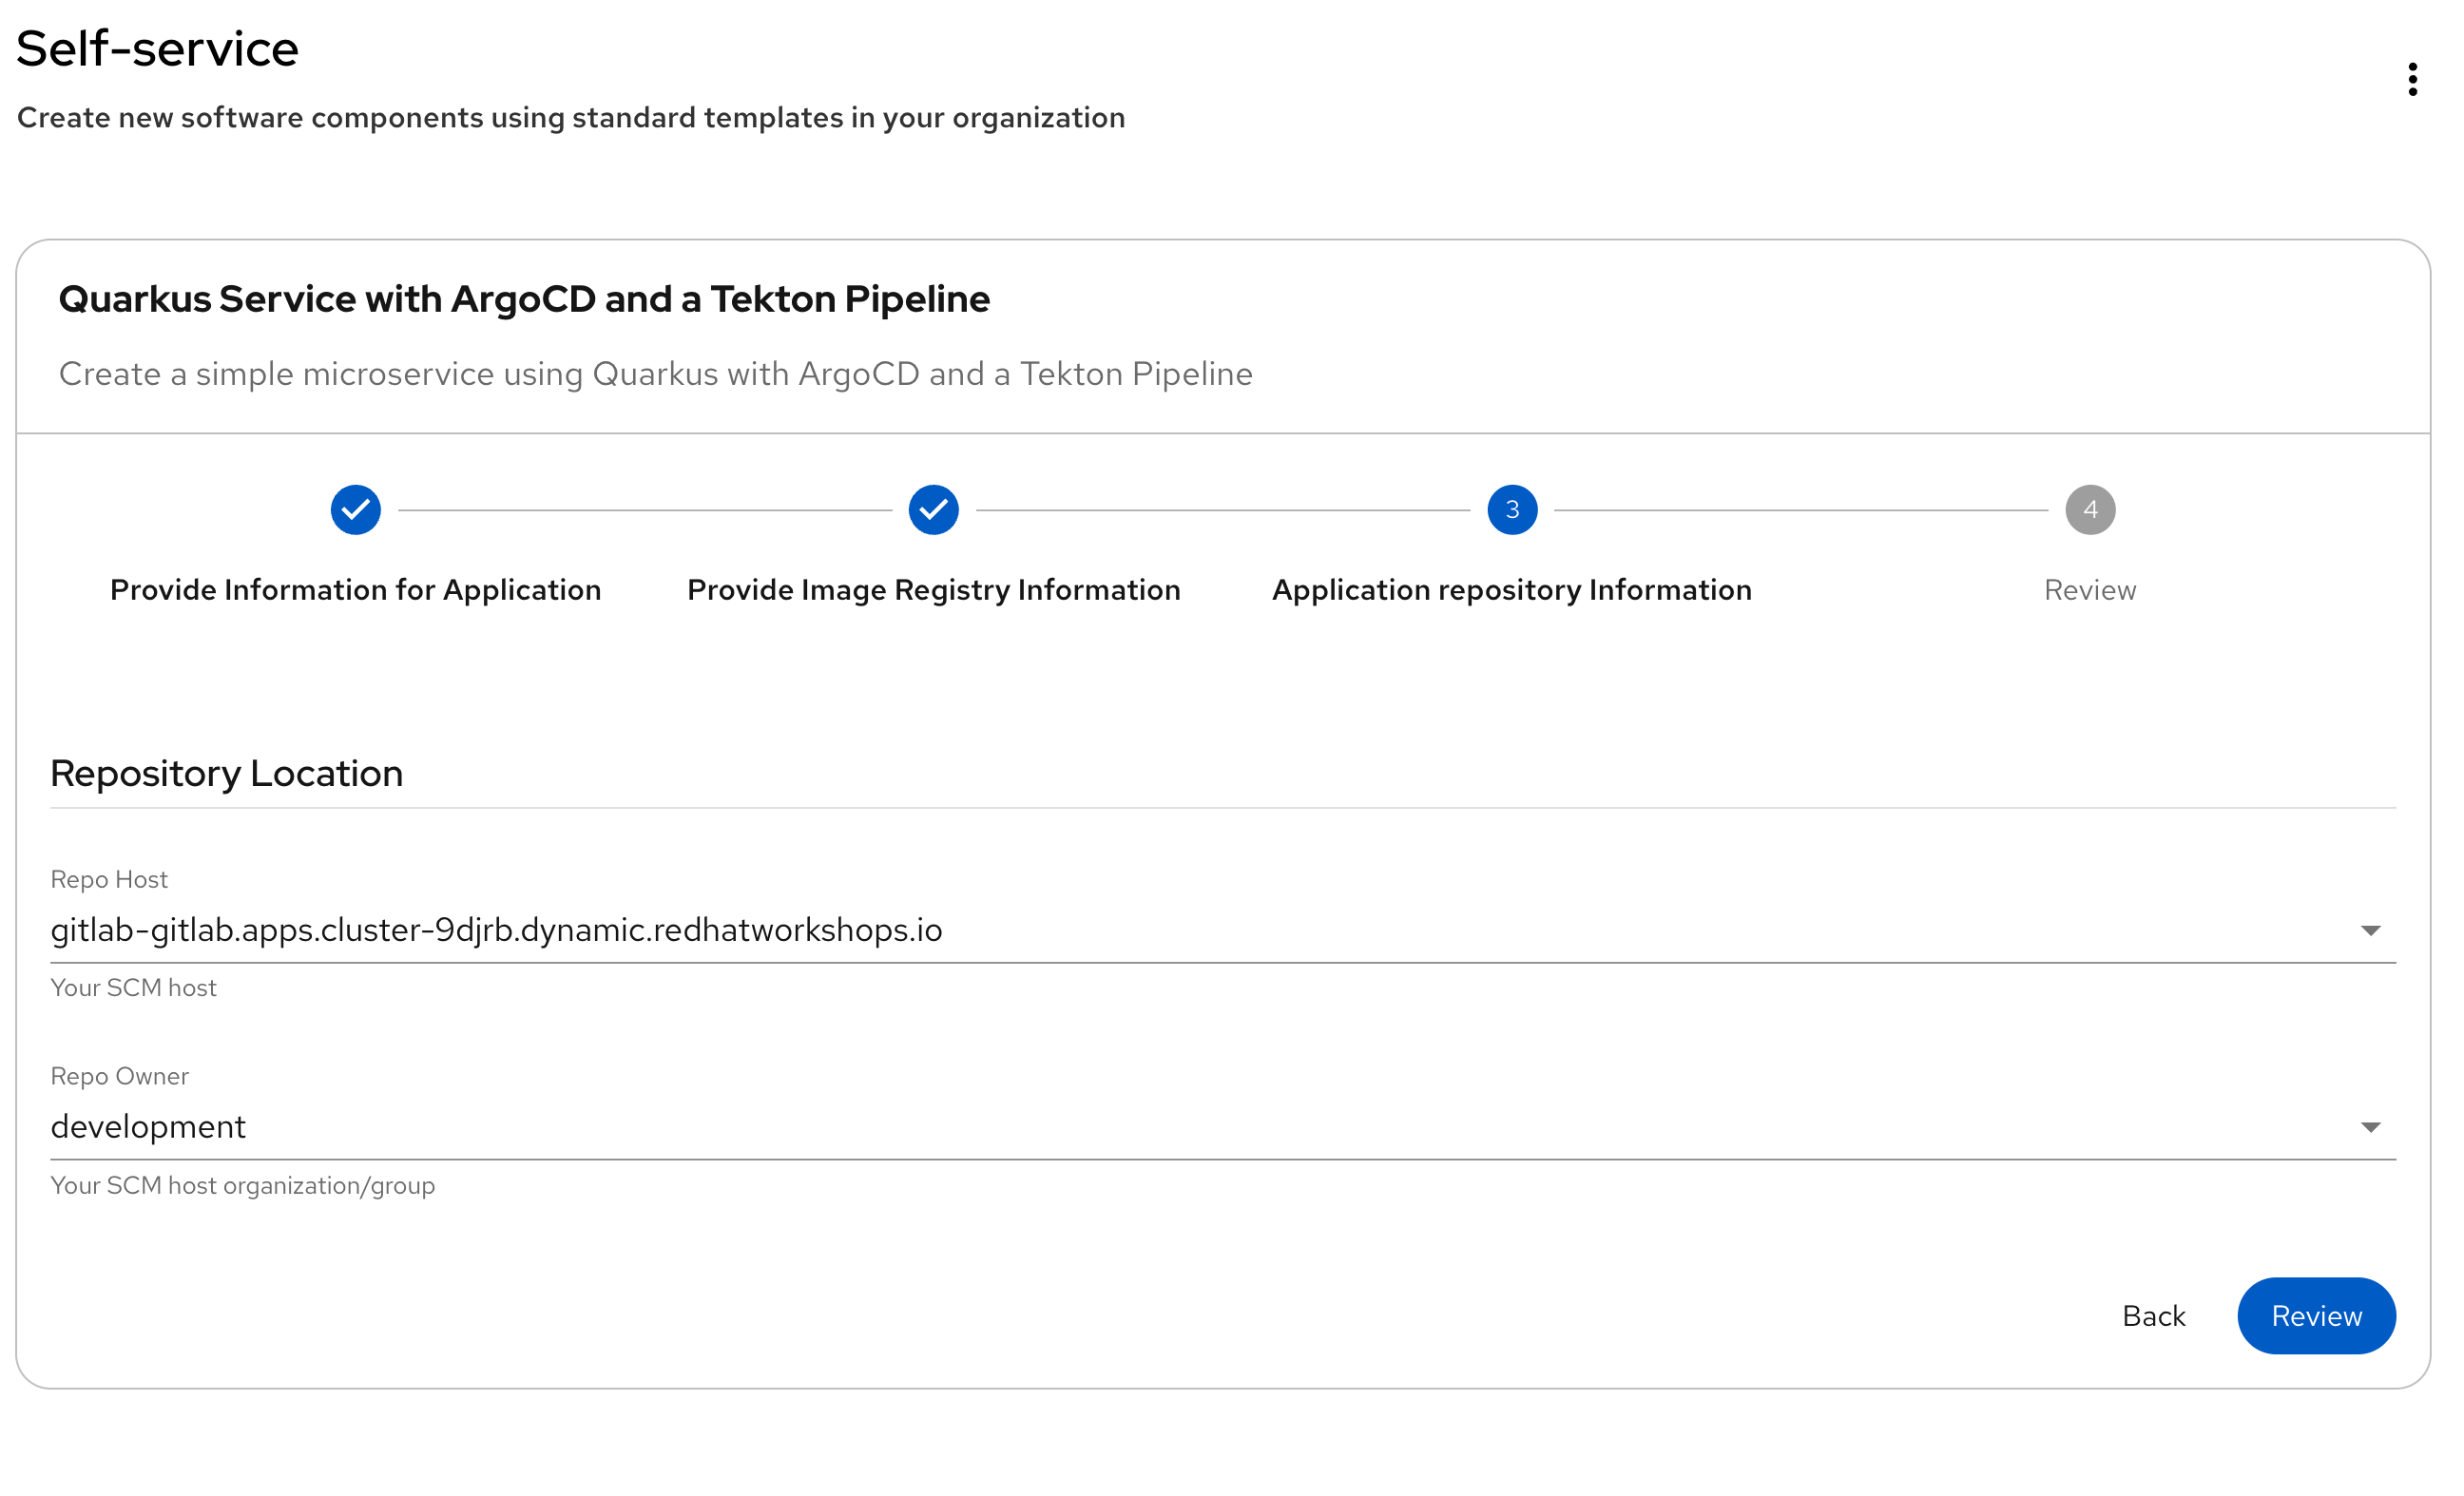Open the Provide Image Registry Information step
Screen dimensions: 2464x1496
click(x=932, y=590)
